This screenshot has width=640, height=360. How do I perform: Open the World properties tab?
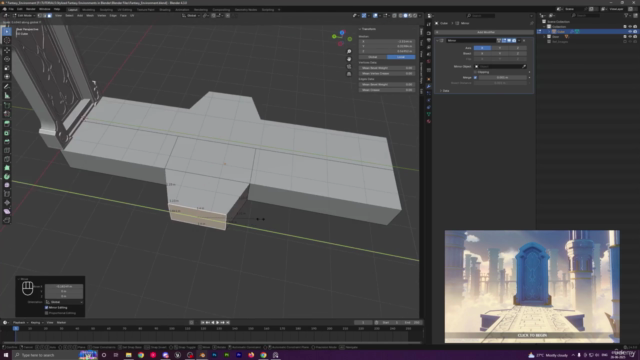[429, 61]
